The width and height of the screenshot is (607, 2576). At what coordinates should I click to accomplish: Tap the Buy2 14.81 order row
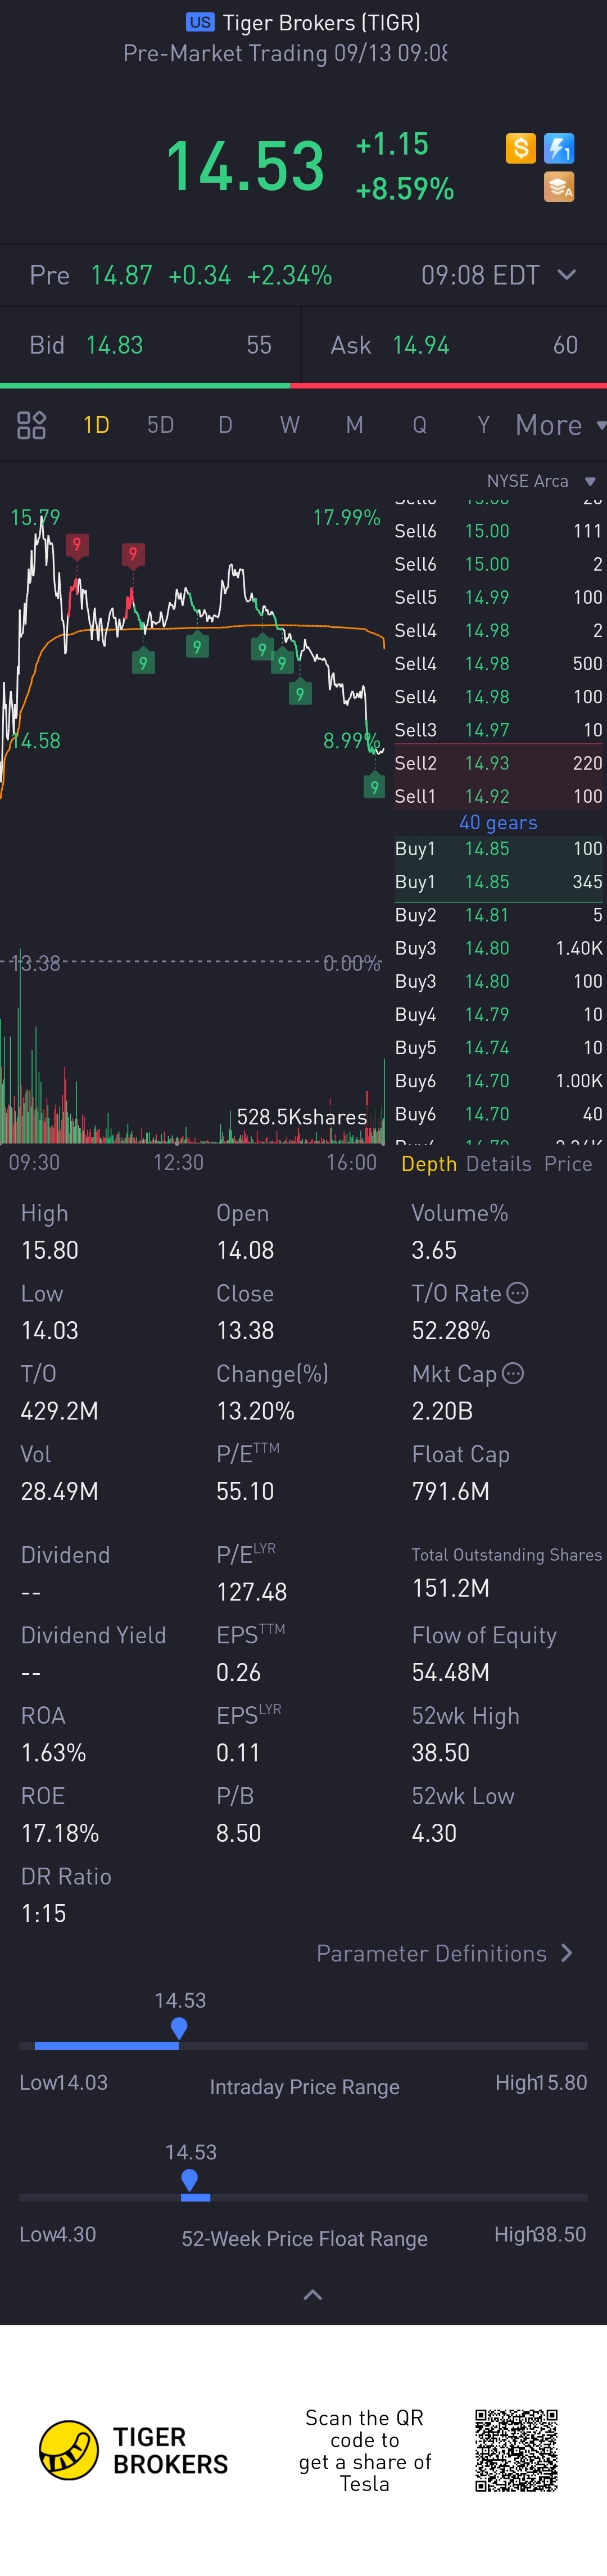click(498, 915)
